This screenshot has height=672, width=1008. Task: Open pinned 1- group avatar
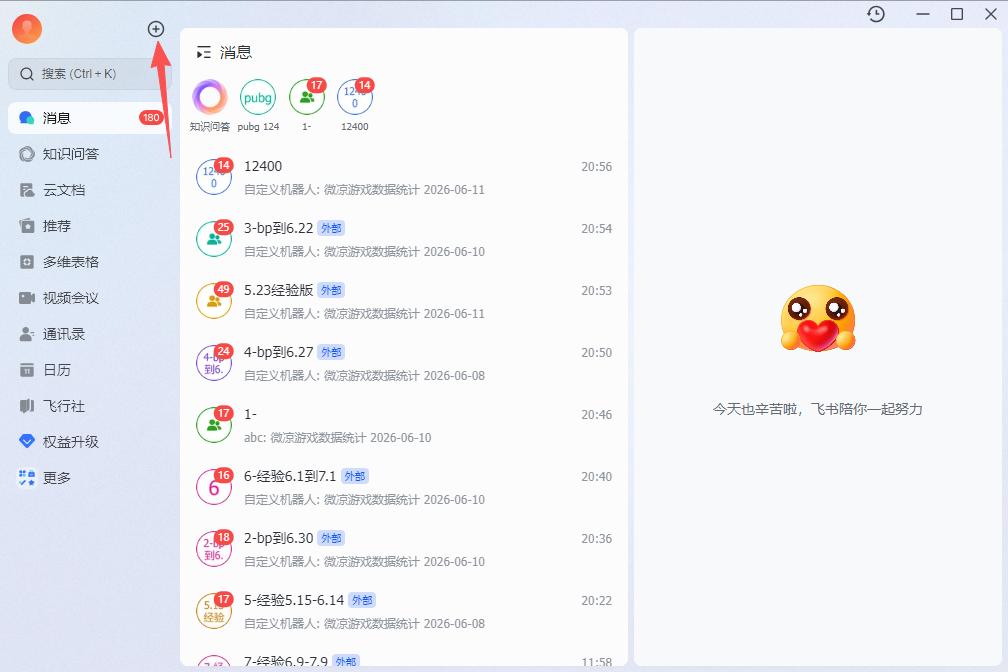click(307, 97)
